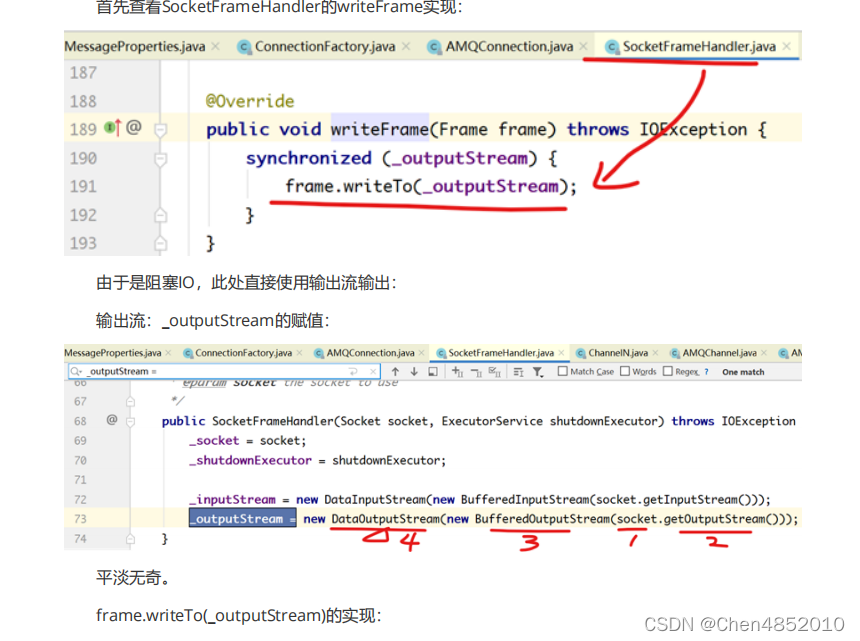Screen dimensions: 860x641
Task: Toggle multiline filter settings icon in find bar
Action: point(518,372)
